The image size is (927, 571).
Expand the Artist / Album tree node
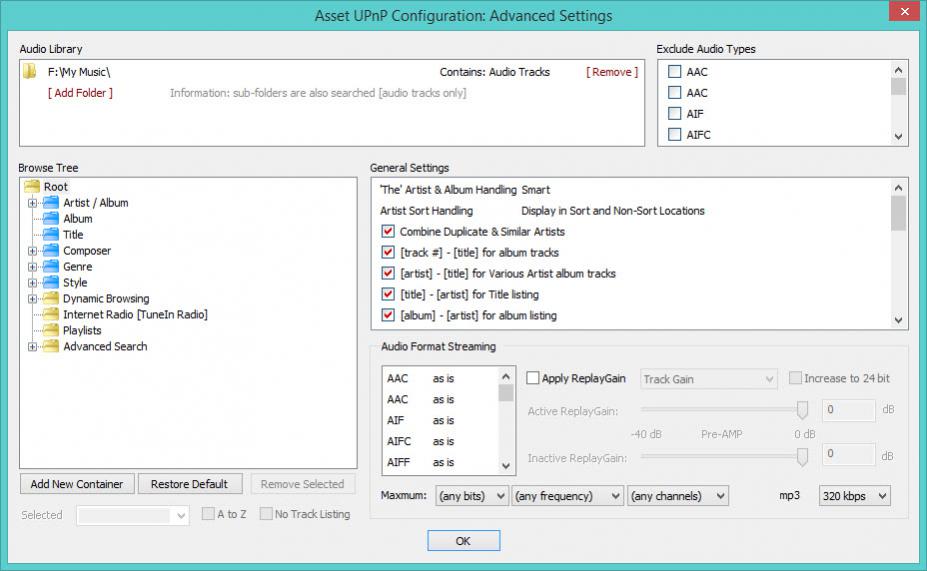[33, 203]
